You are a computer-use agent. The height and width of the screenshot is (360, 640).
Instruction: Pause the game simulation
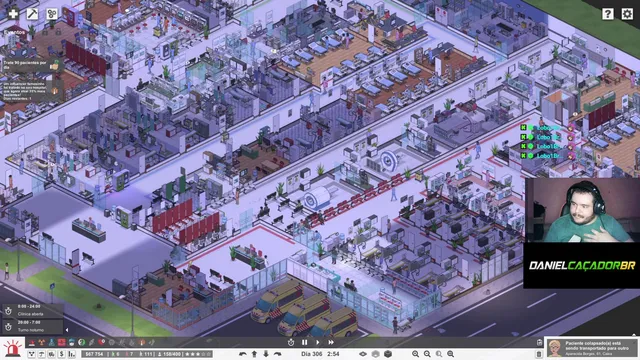click(304, 342)
